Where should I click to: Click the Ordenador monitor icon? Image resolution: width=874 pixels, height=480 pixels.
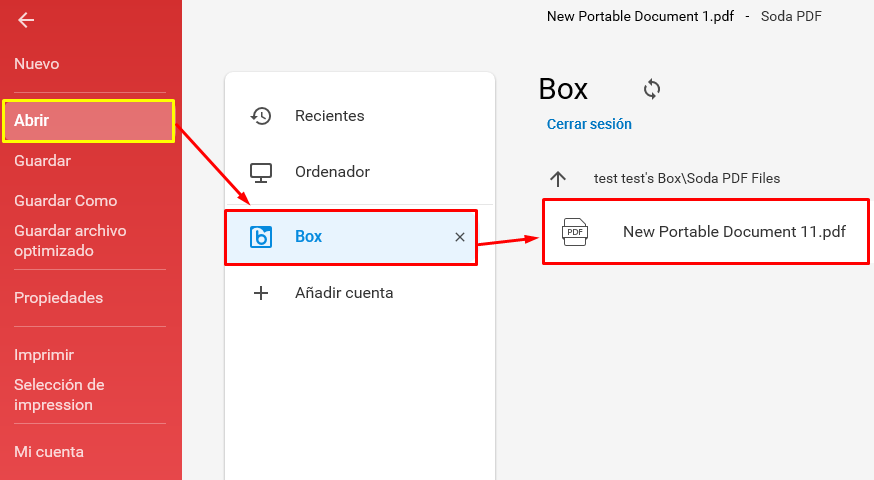coord(261,172)
